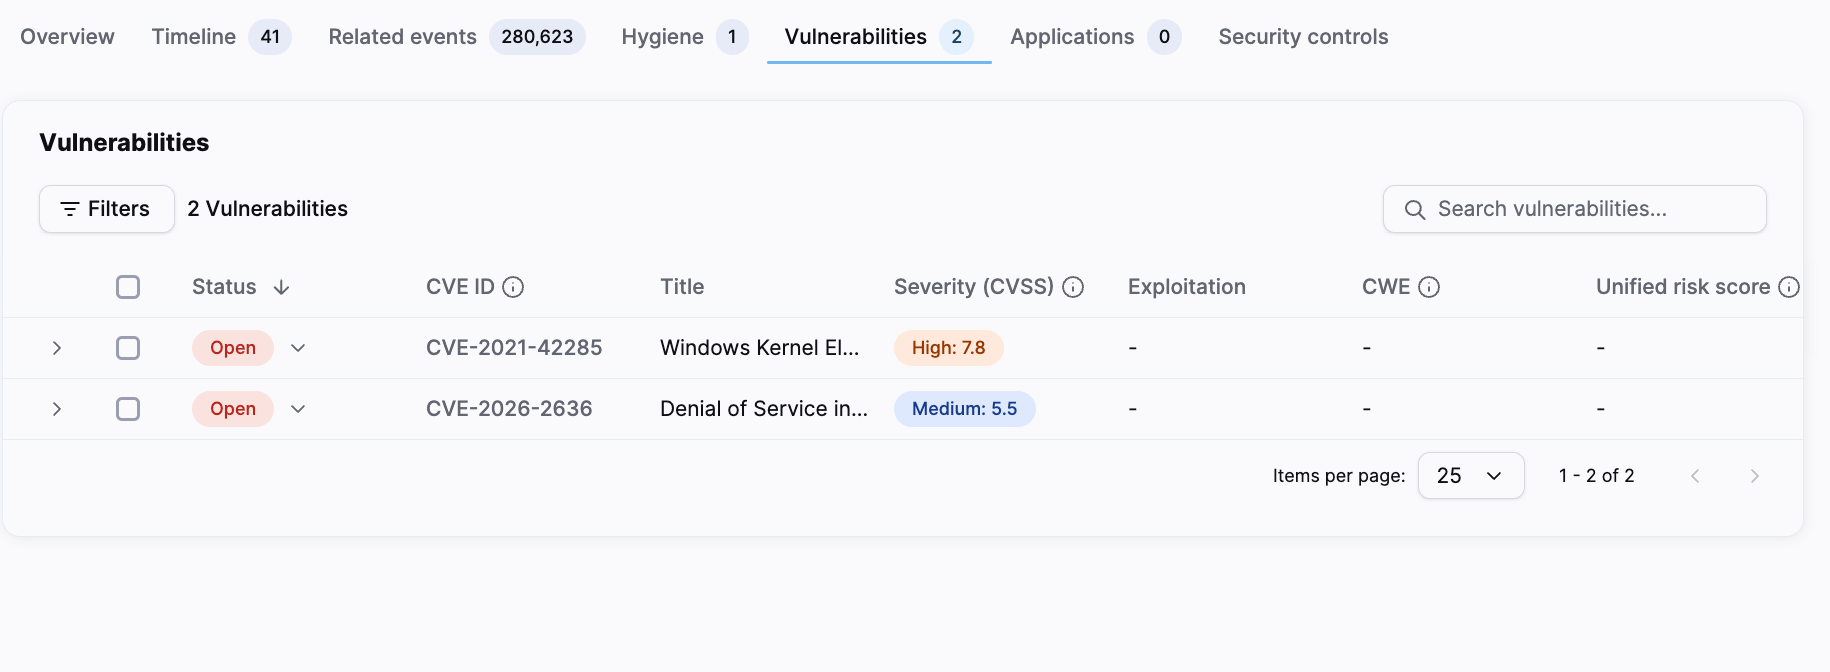The height and width of the screenshot is (672, 1830).
Task: Check the CVE-2026-2636 row checkbox
Action: pyautogui.click(x=128, y=409)
